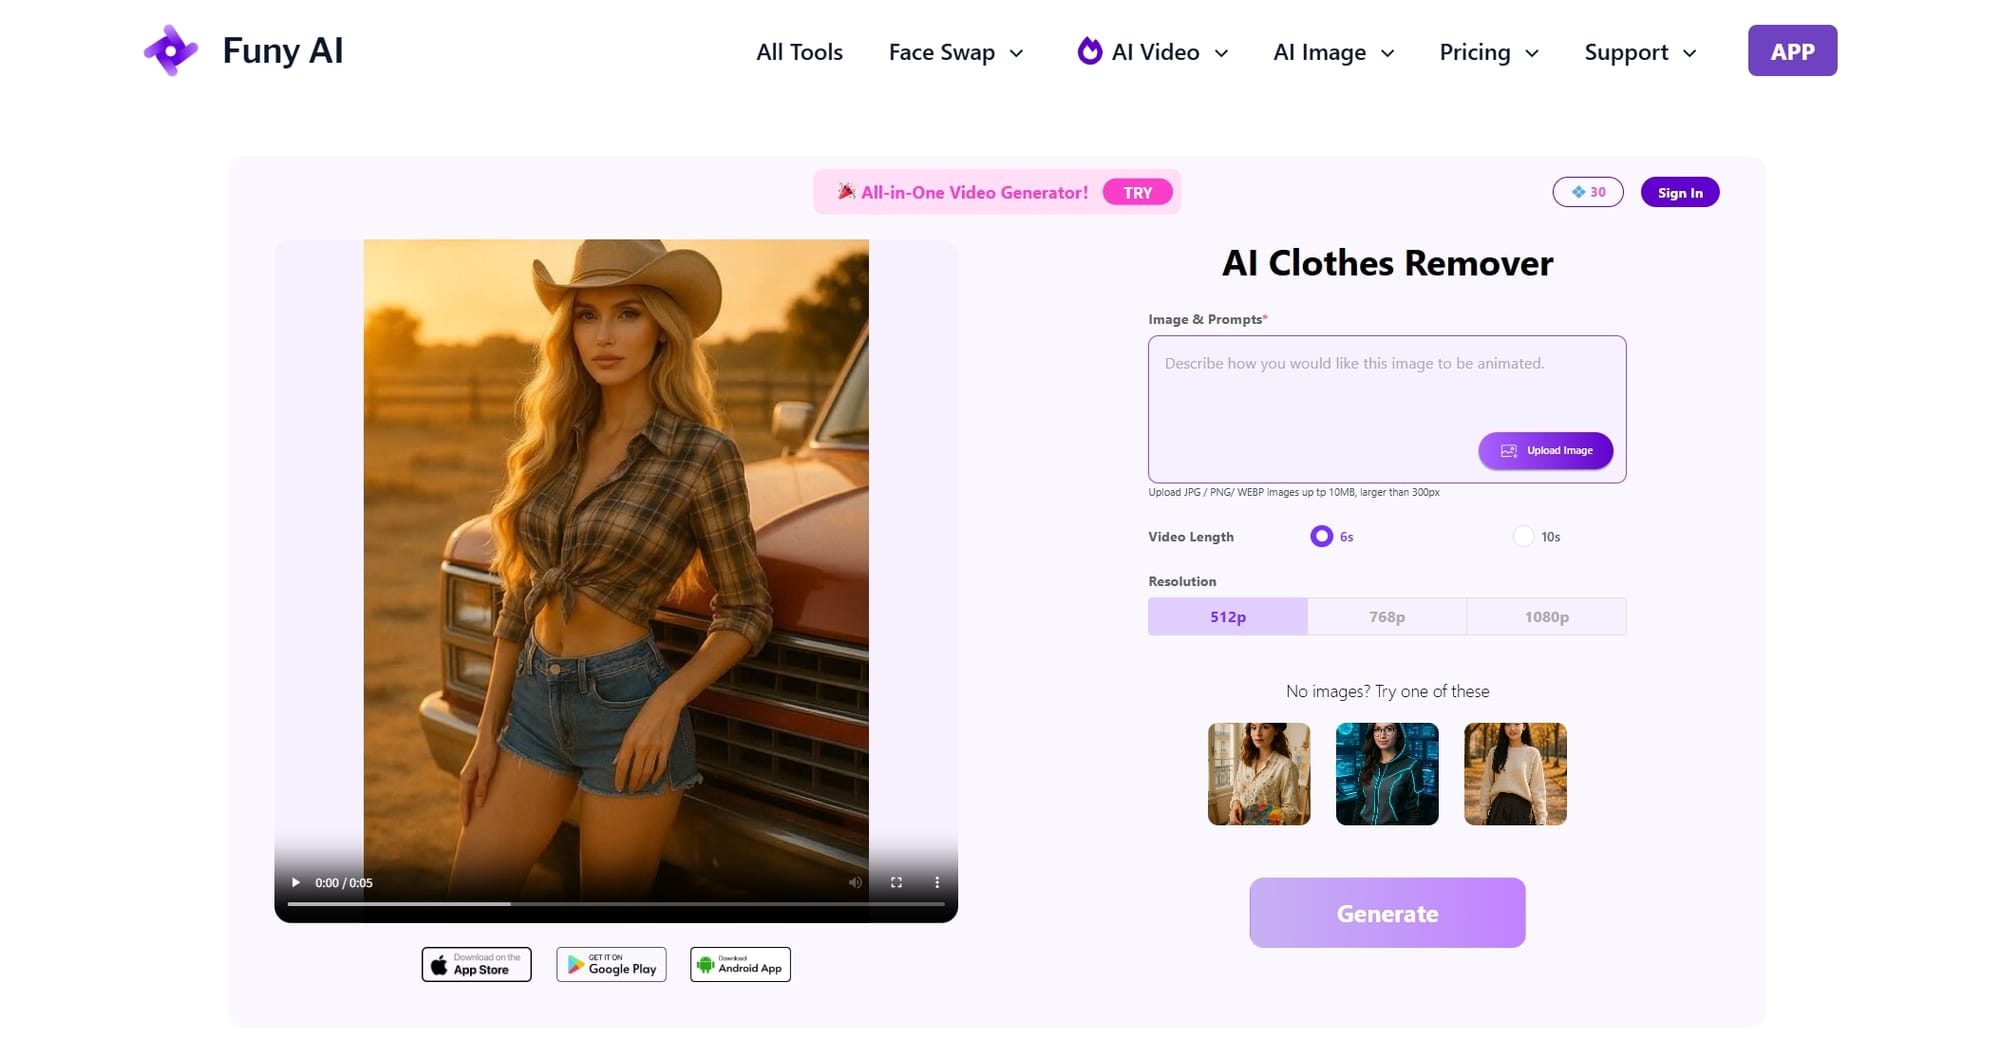Select the 10s video length option
Viewport: 2000px width, 1060px height.
(x=1523, y=536)
